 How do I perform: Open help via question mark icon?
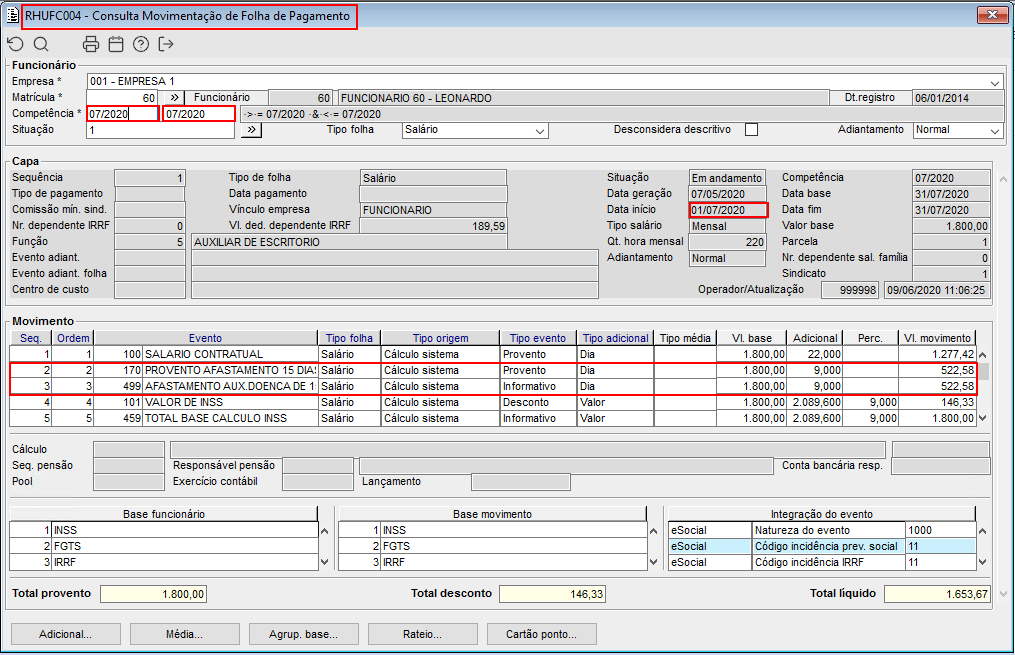[141, 44]
